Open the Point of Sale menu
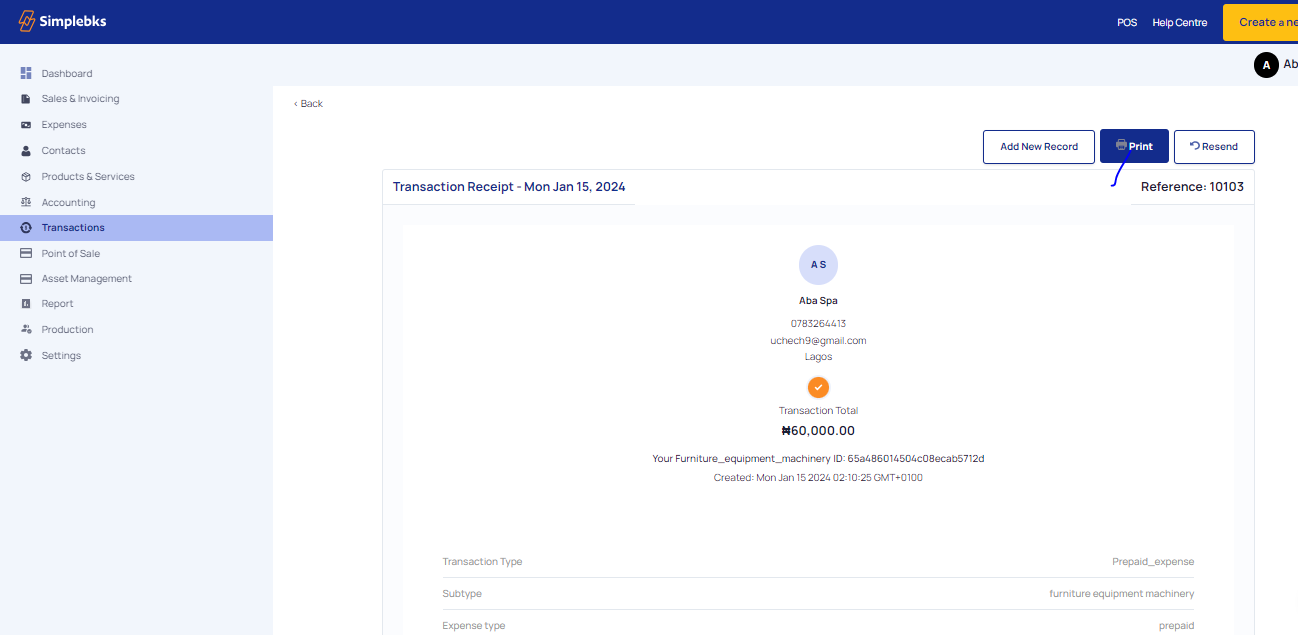This screenshot has height=635, width=1298. pos(70,254)
